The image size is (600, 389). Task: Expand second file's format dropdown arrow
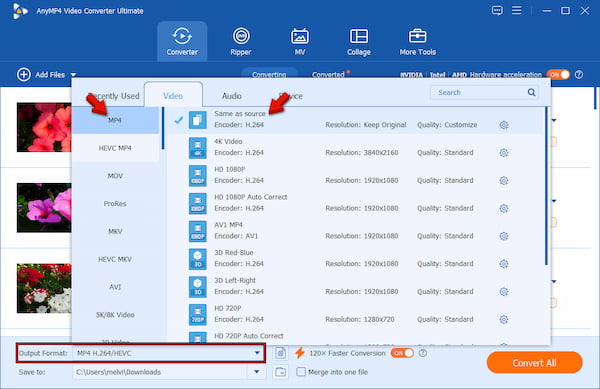554,201
